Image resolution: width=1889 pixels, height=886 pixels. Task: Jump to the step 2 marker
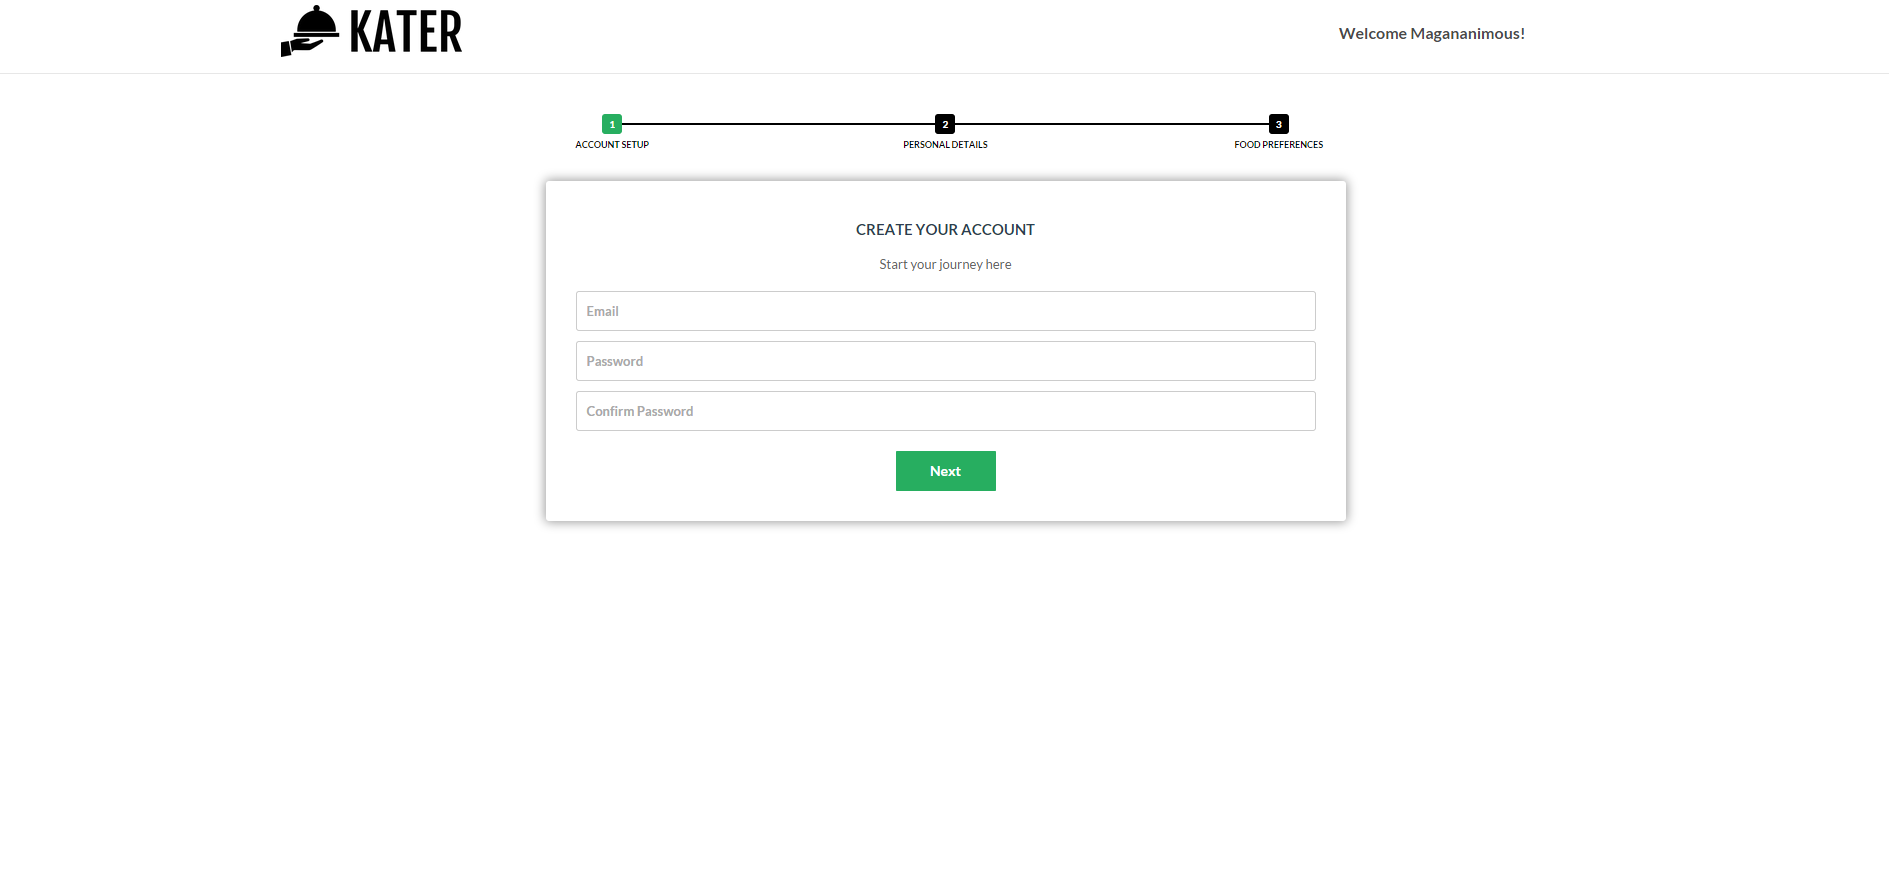[945, 124]
